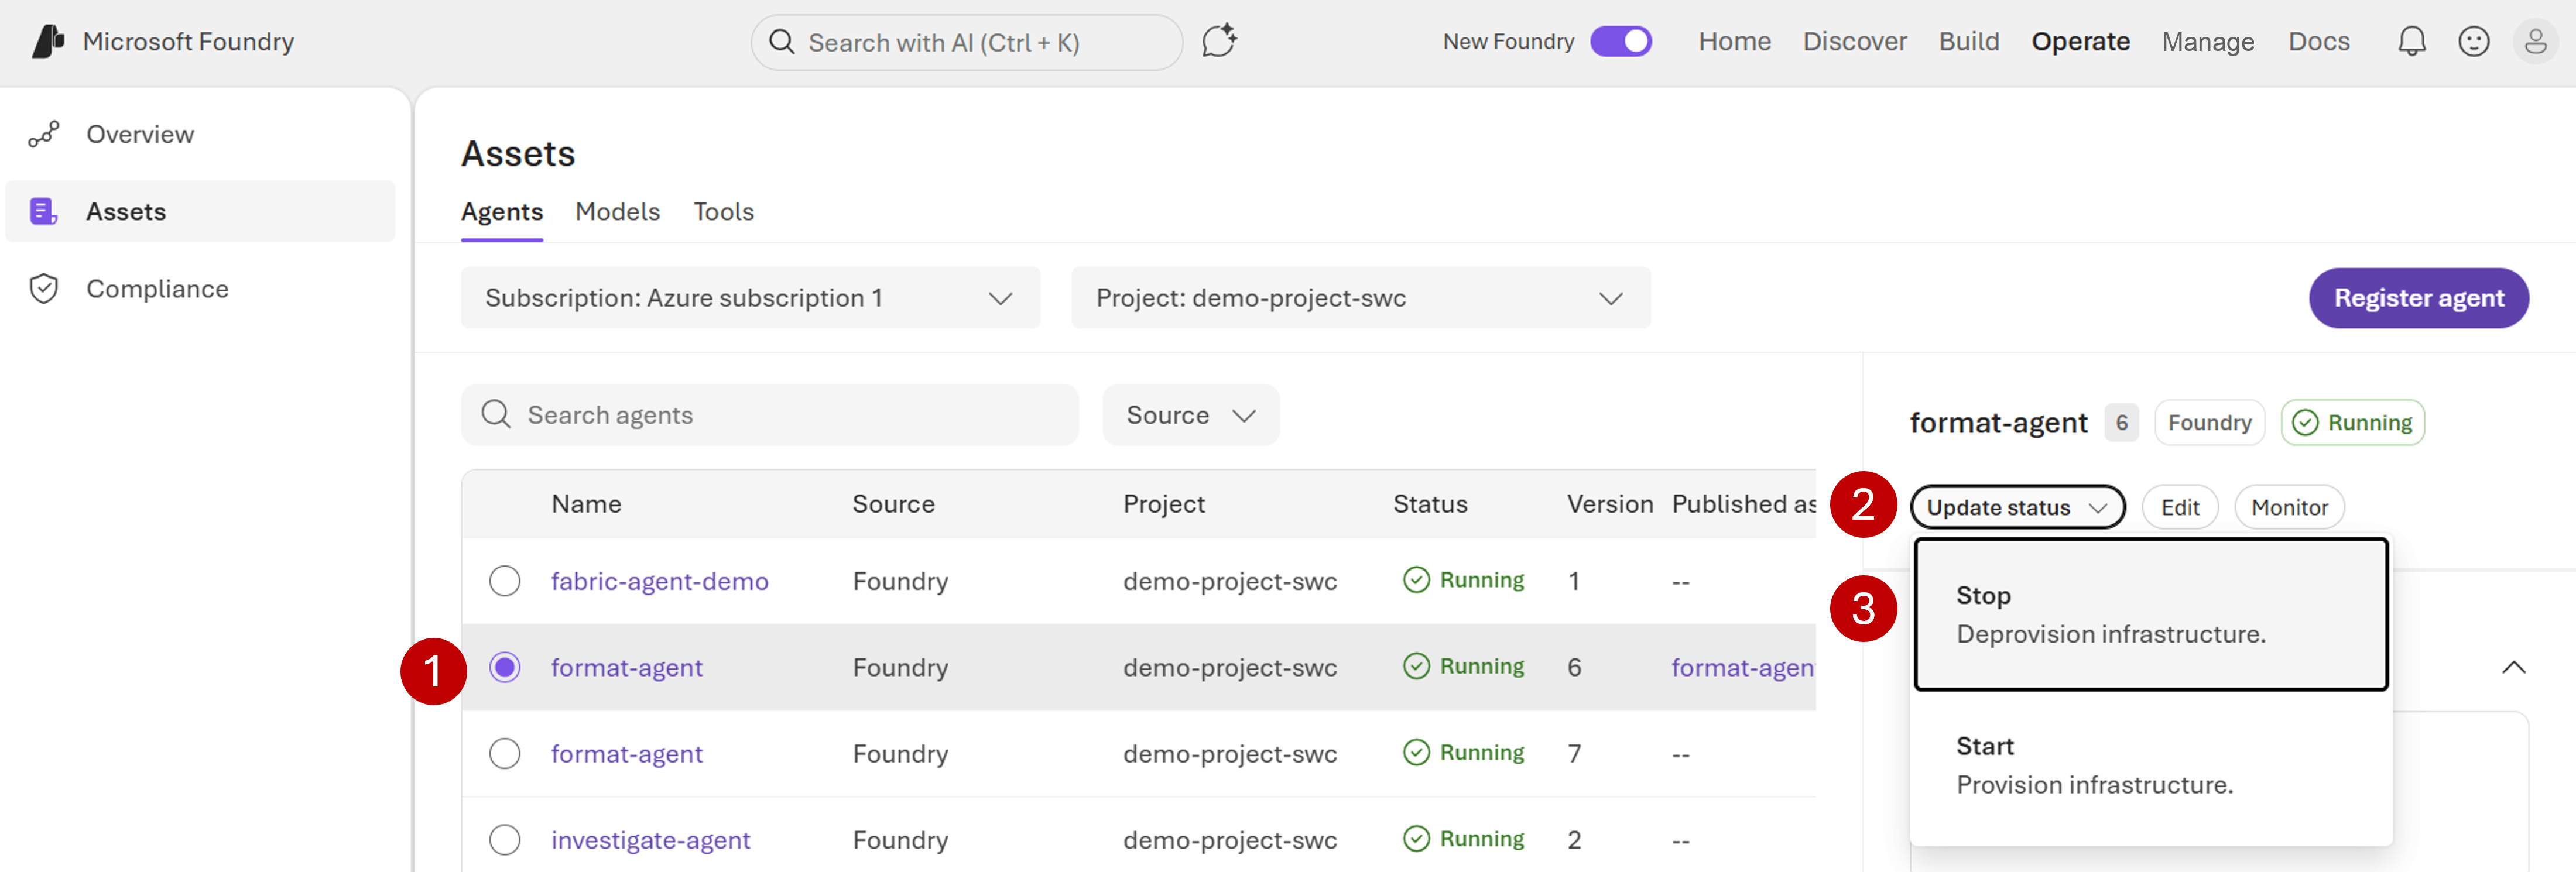Click the search magnifier icon in top bar
2576x872 pixels.
(x=782, y=42)
